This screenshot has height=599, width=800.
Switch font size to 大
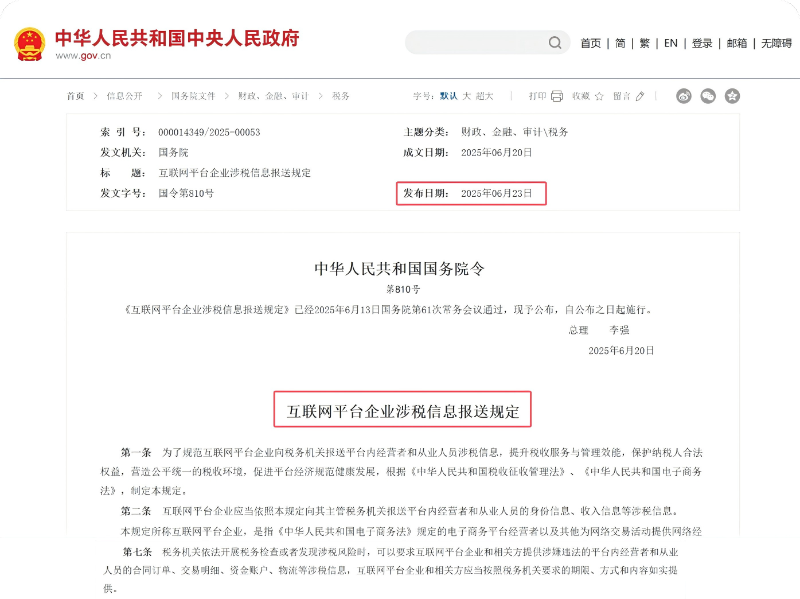coord(466,95)
